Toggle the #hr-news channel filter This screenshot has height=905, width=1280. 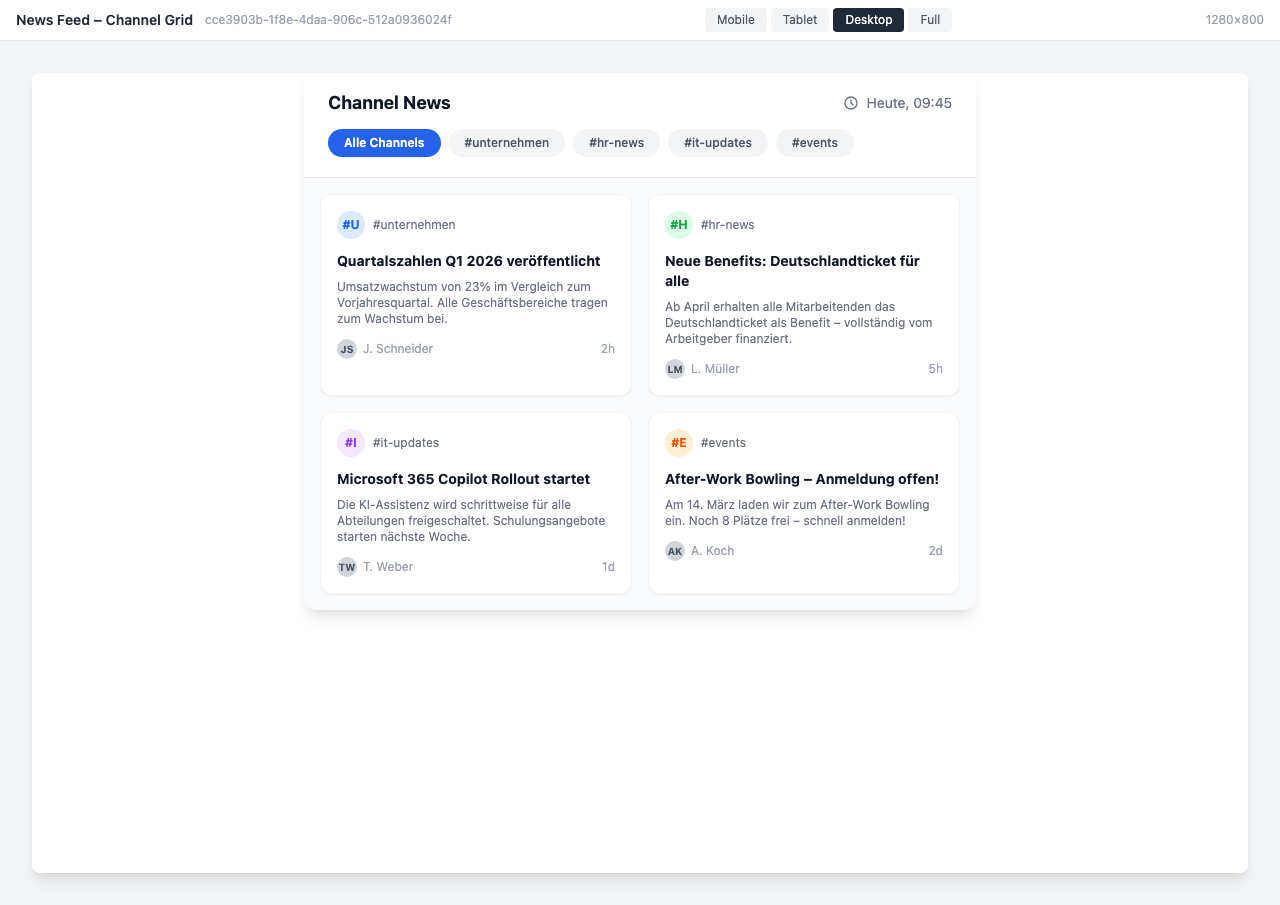click(x=616, y=143)
